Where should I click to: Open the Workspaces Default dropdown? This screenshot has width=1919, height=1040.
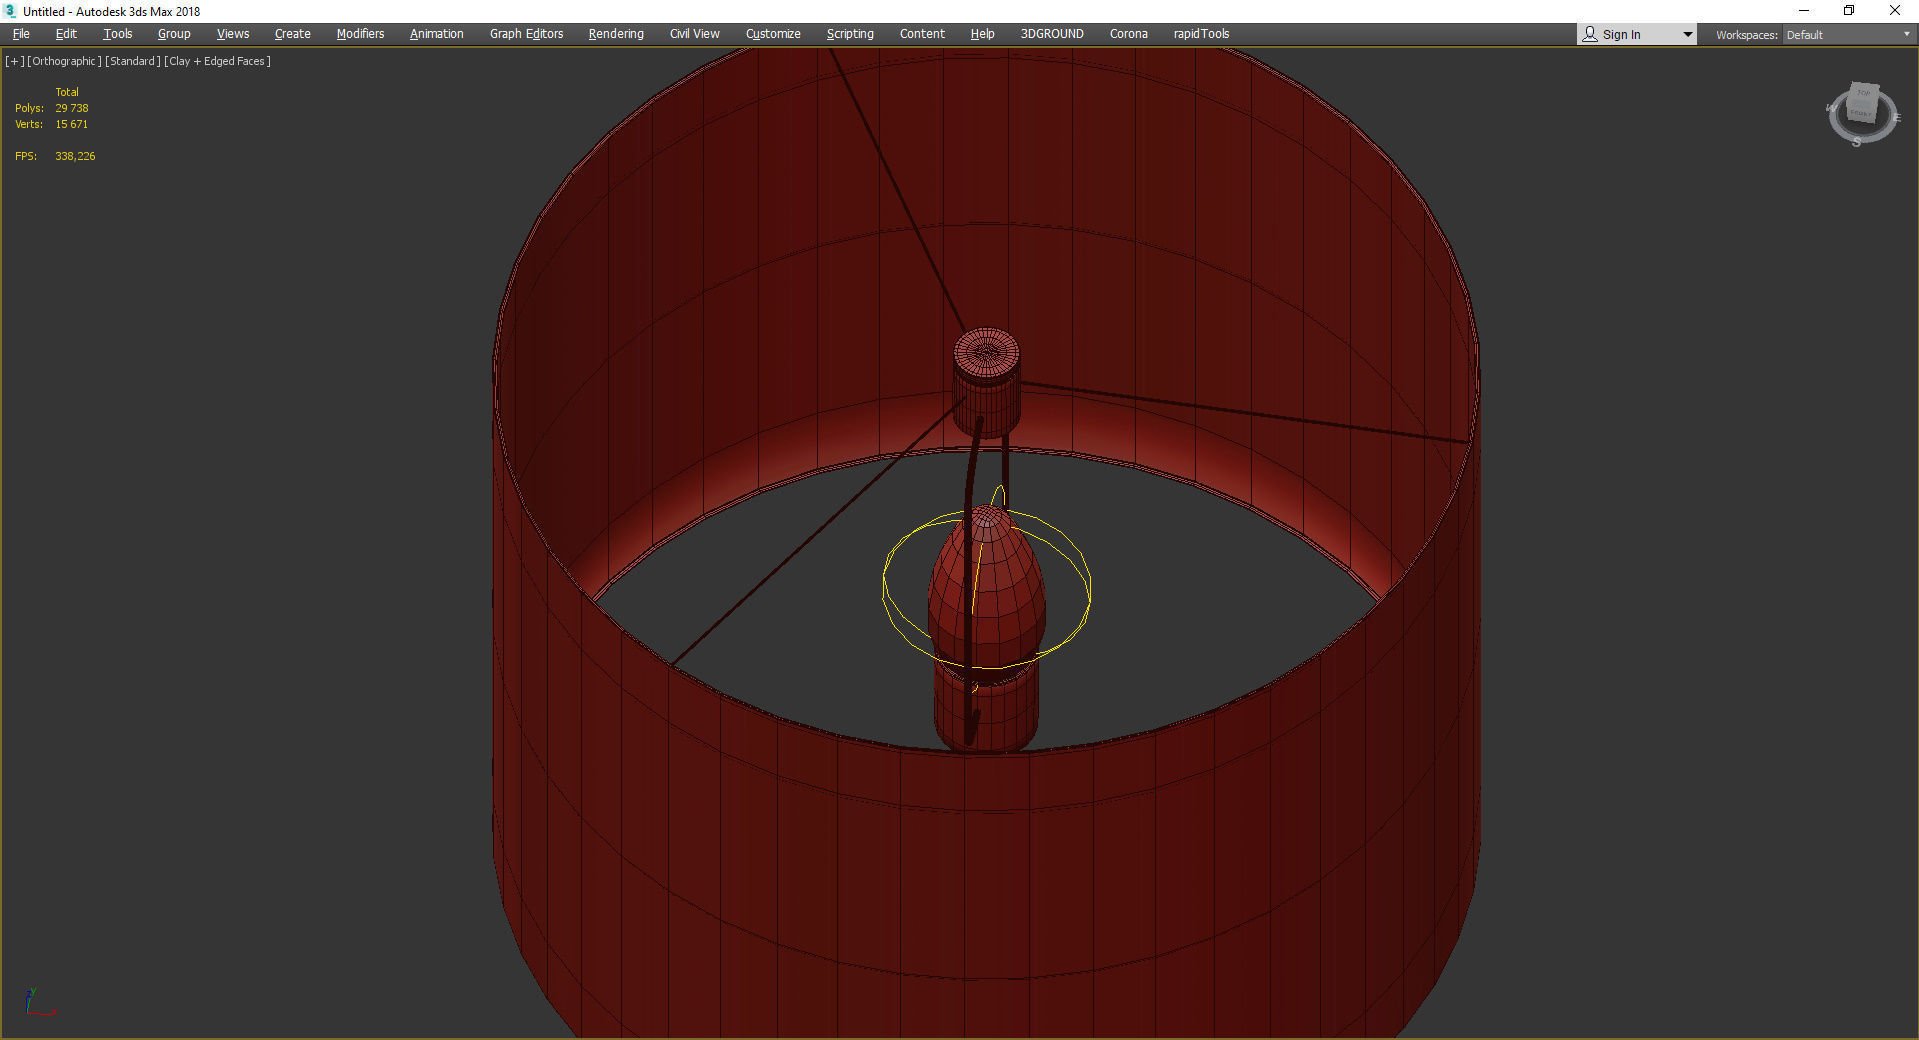1848,35
